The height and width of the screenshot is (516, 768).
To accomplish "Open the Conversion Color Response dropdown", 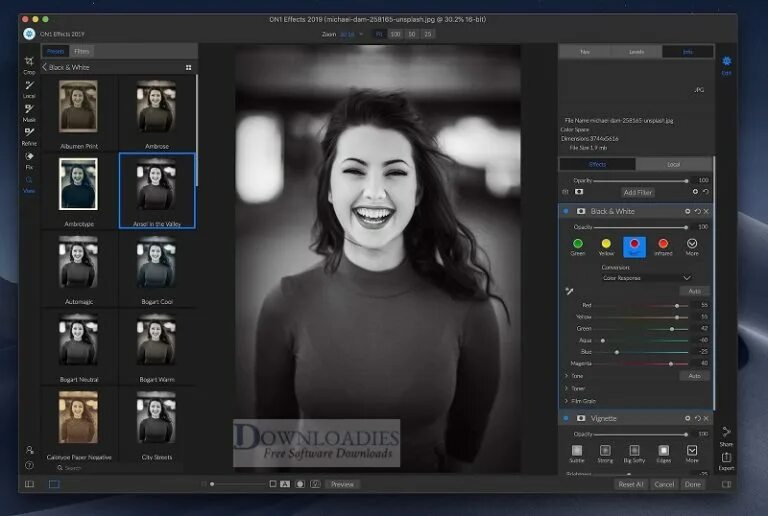I will 647,278.
